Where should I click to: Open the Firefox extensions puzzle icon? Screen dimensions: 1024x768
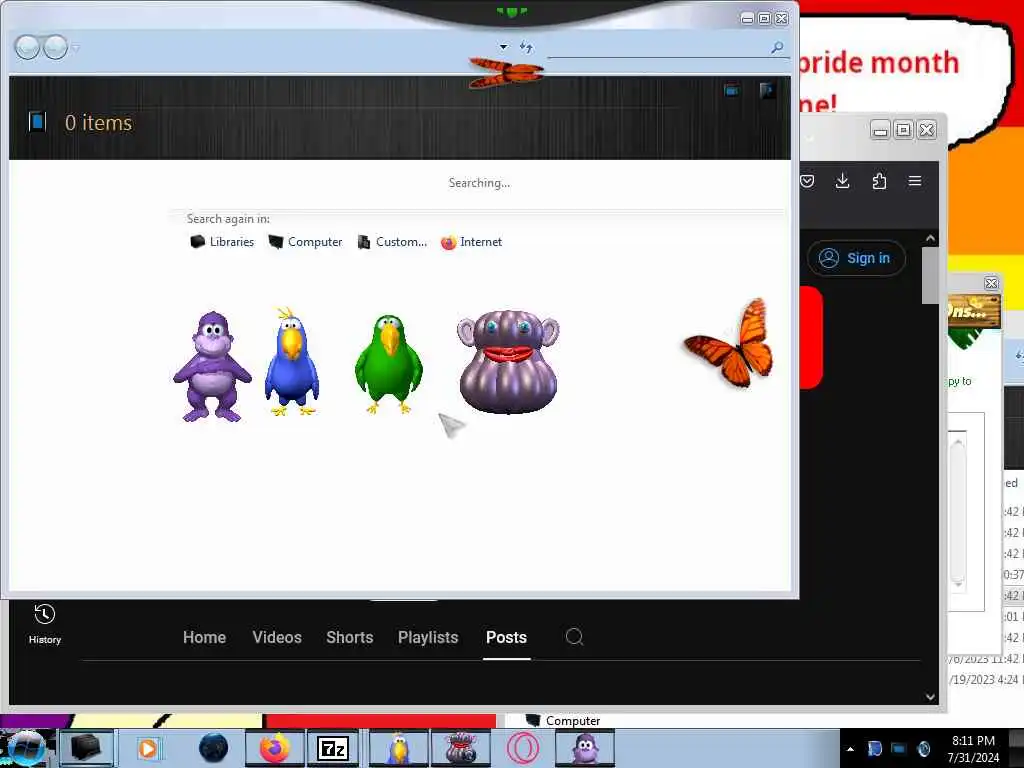(879, 181)
